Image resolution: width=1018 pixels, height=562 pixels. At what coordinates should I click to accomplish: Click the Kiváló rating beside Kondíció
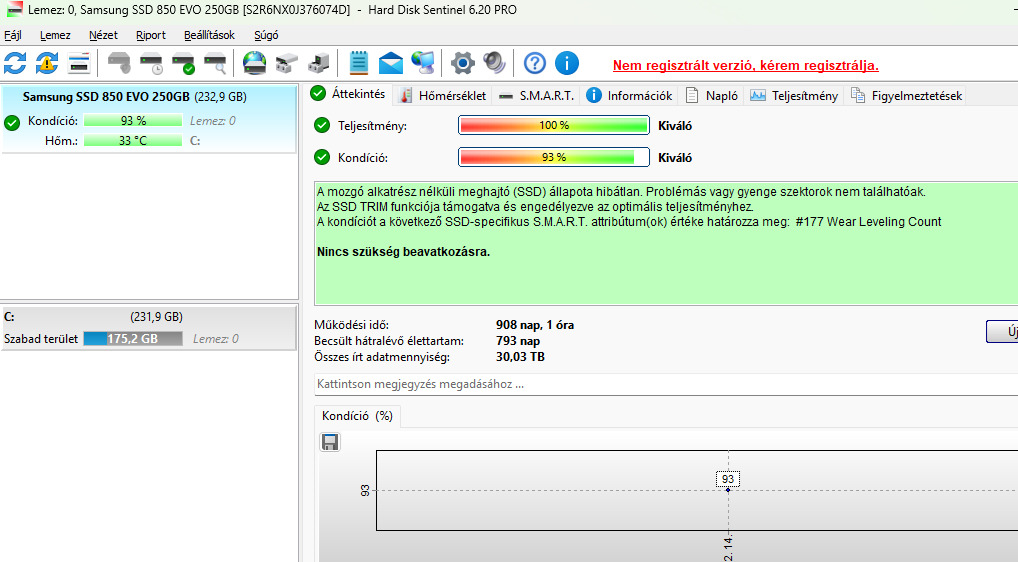click(x=675, y=158)
